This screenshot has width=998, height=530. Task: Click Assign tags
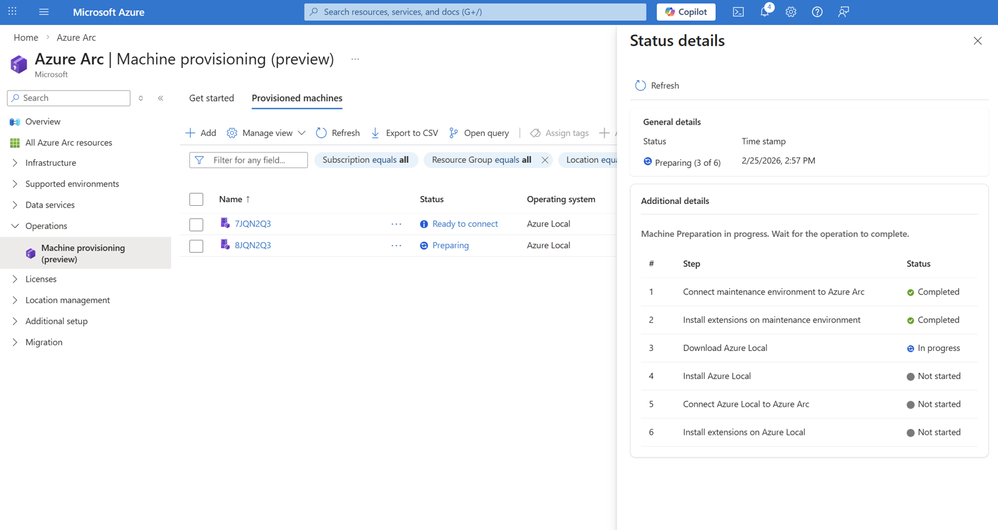tap(559, 133)
